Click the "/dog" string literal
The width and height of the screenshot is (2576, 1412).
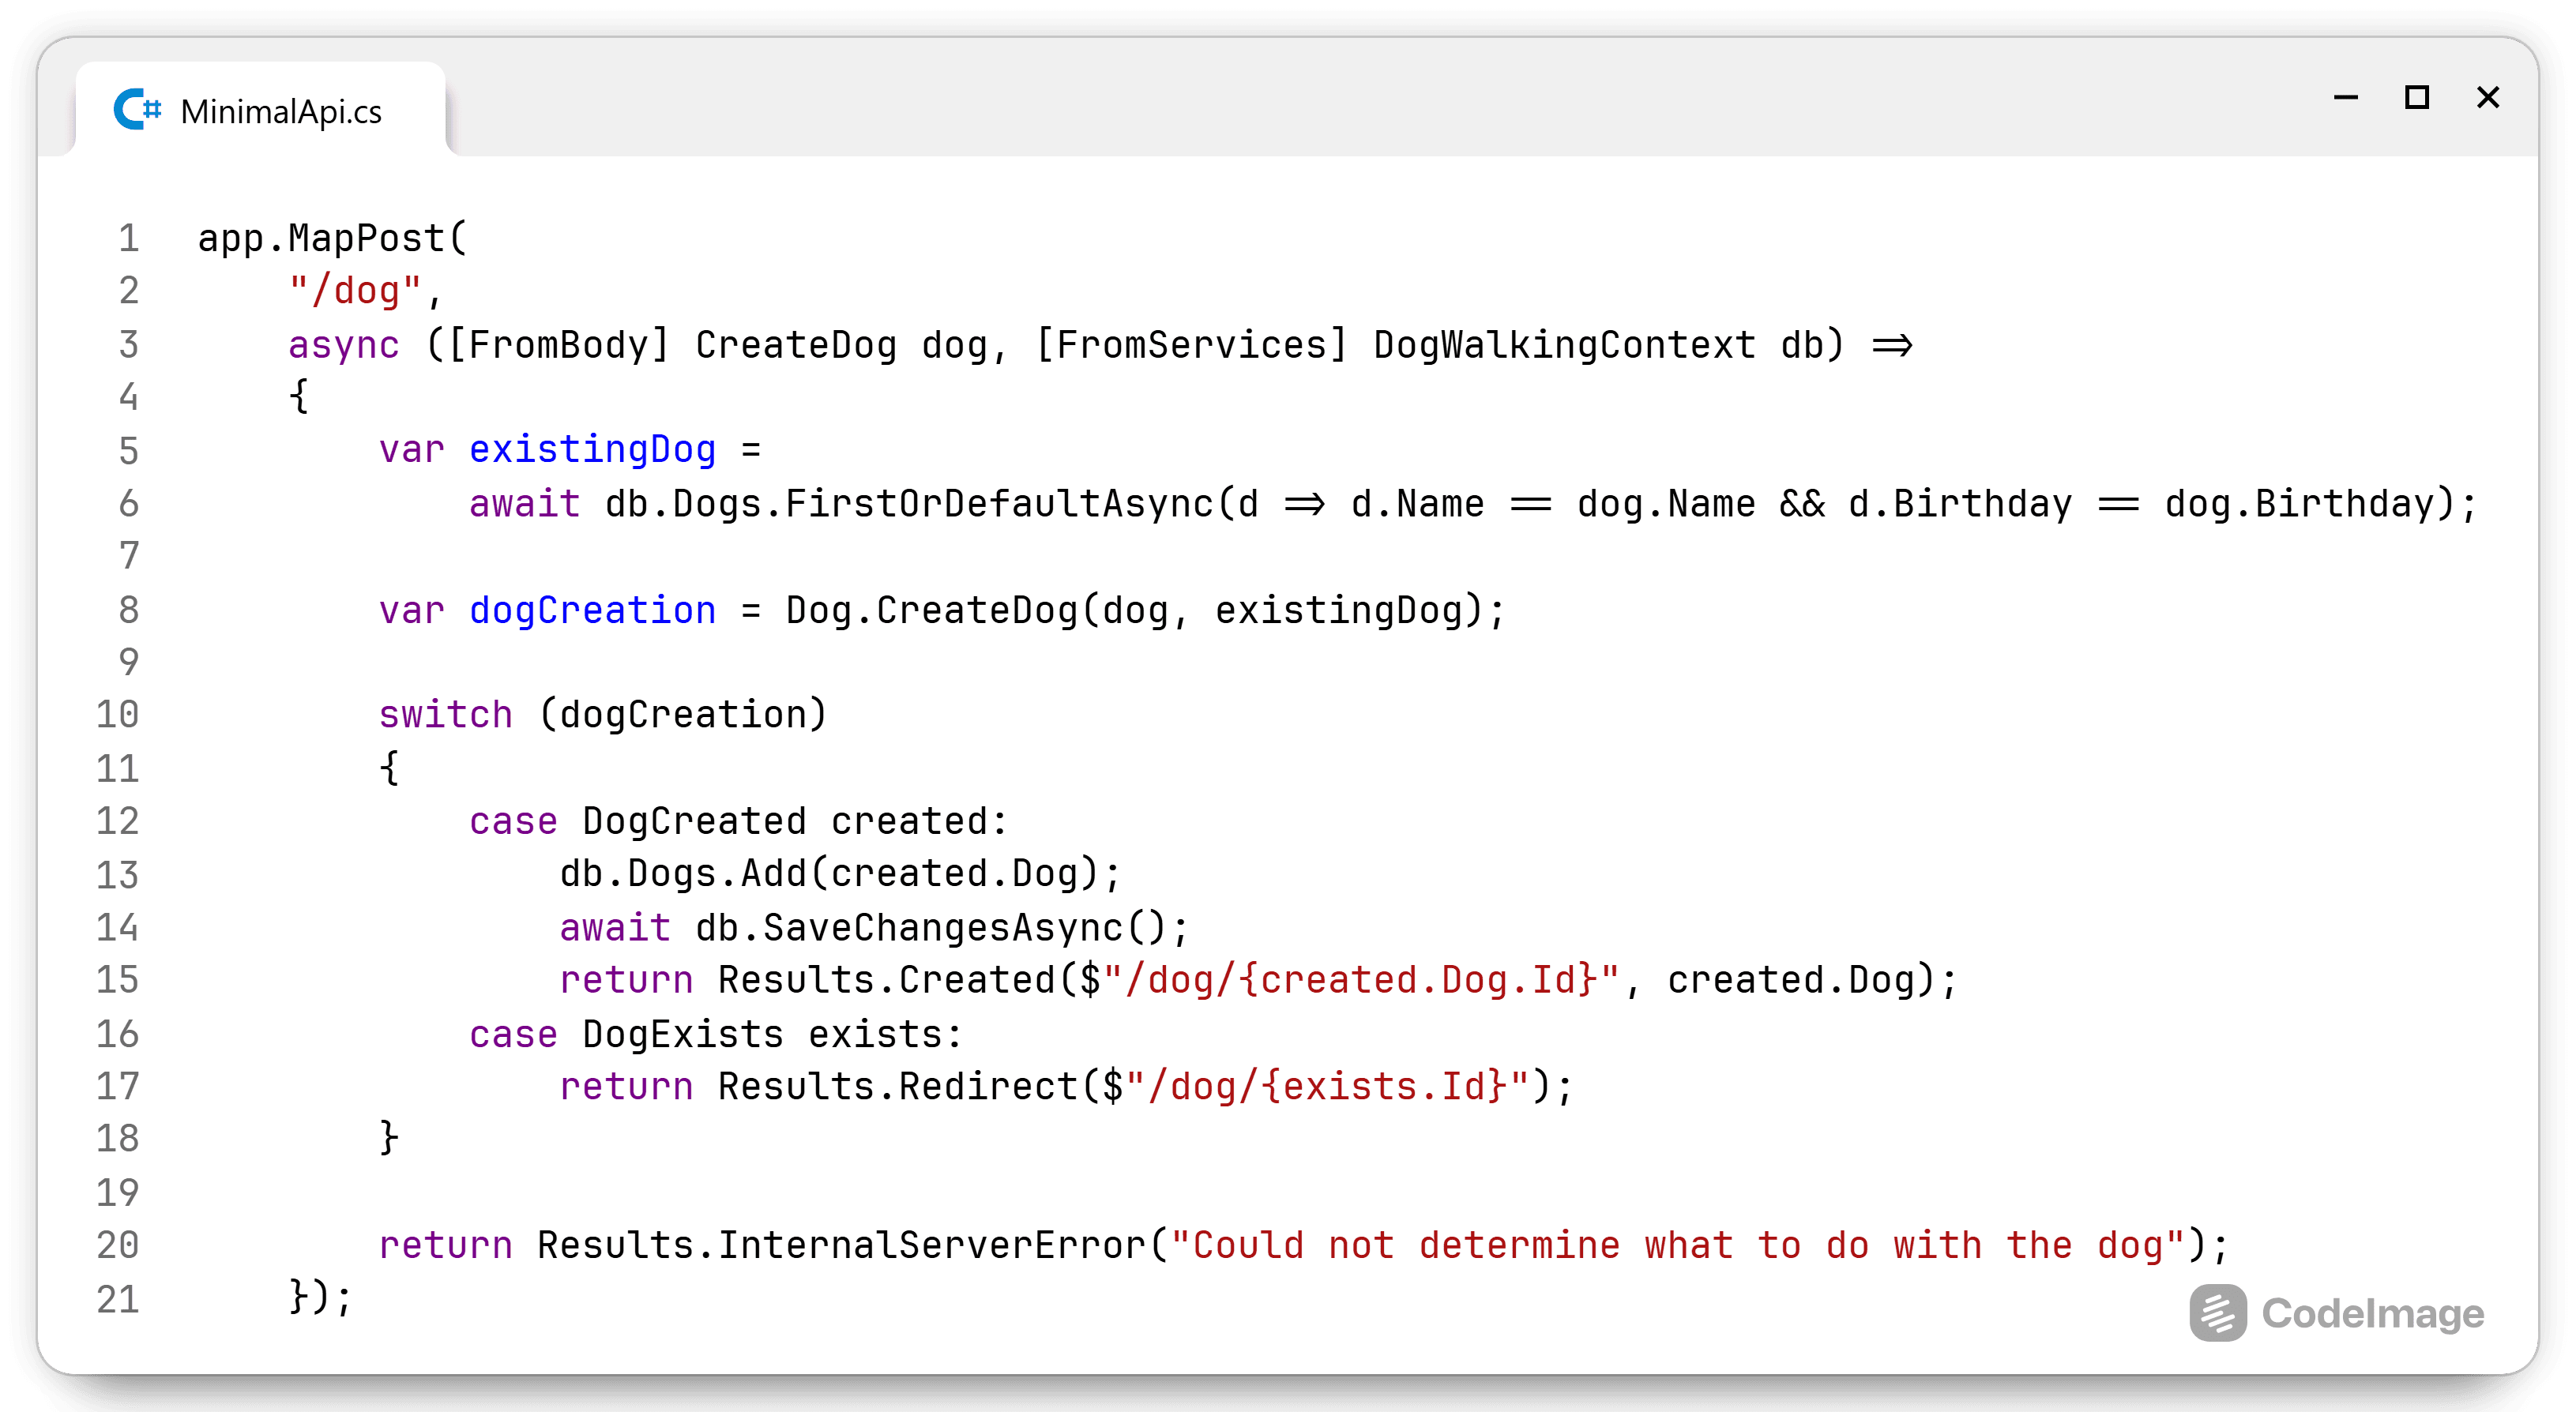(x=355, y=292)
